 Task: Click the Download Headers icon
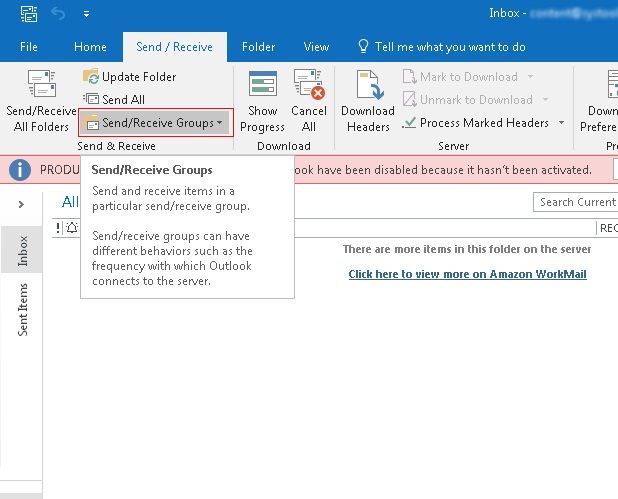point(368,84)
